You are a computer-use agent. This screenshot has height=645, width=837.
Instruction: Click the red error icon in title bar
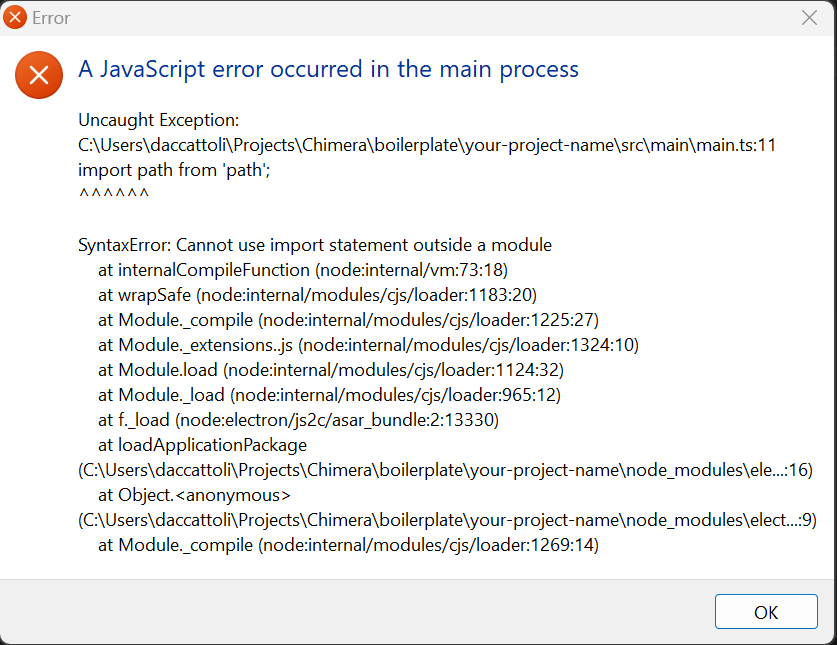tap(14, 17)
